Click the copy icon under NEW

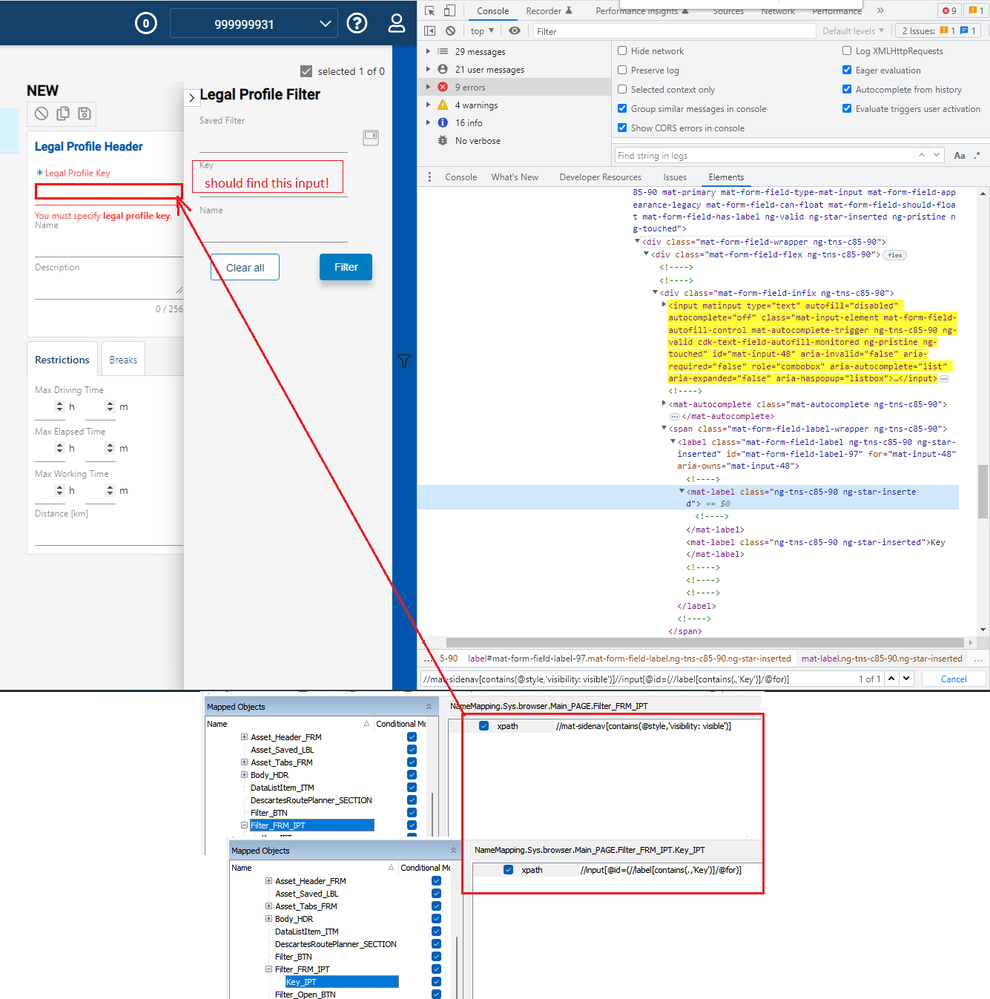click(63, 113)
